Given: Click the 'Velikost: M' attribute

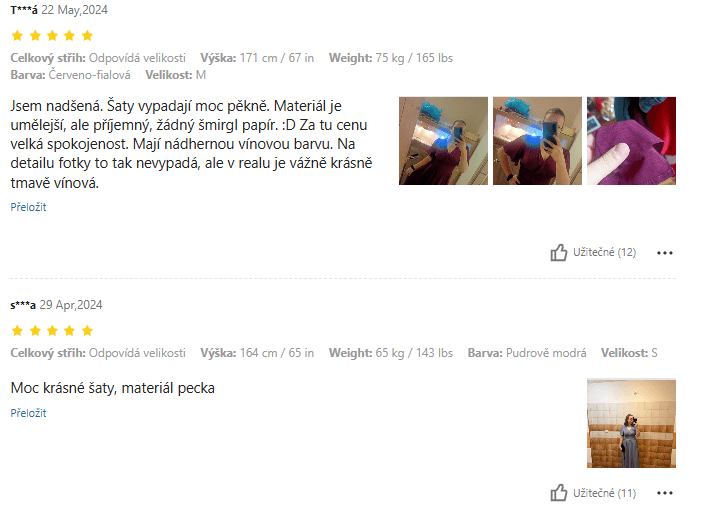Looking at the screenshot, I should [175, 75].
